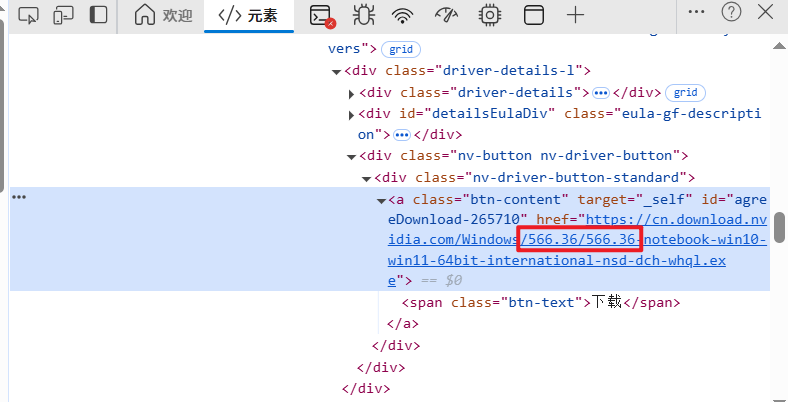Collapse the nv-driver-button-standard div
The height and width of the screenshot is (402, 788).
pyautogui.click(x=367, y=178)
